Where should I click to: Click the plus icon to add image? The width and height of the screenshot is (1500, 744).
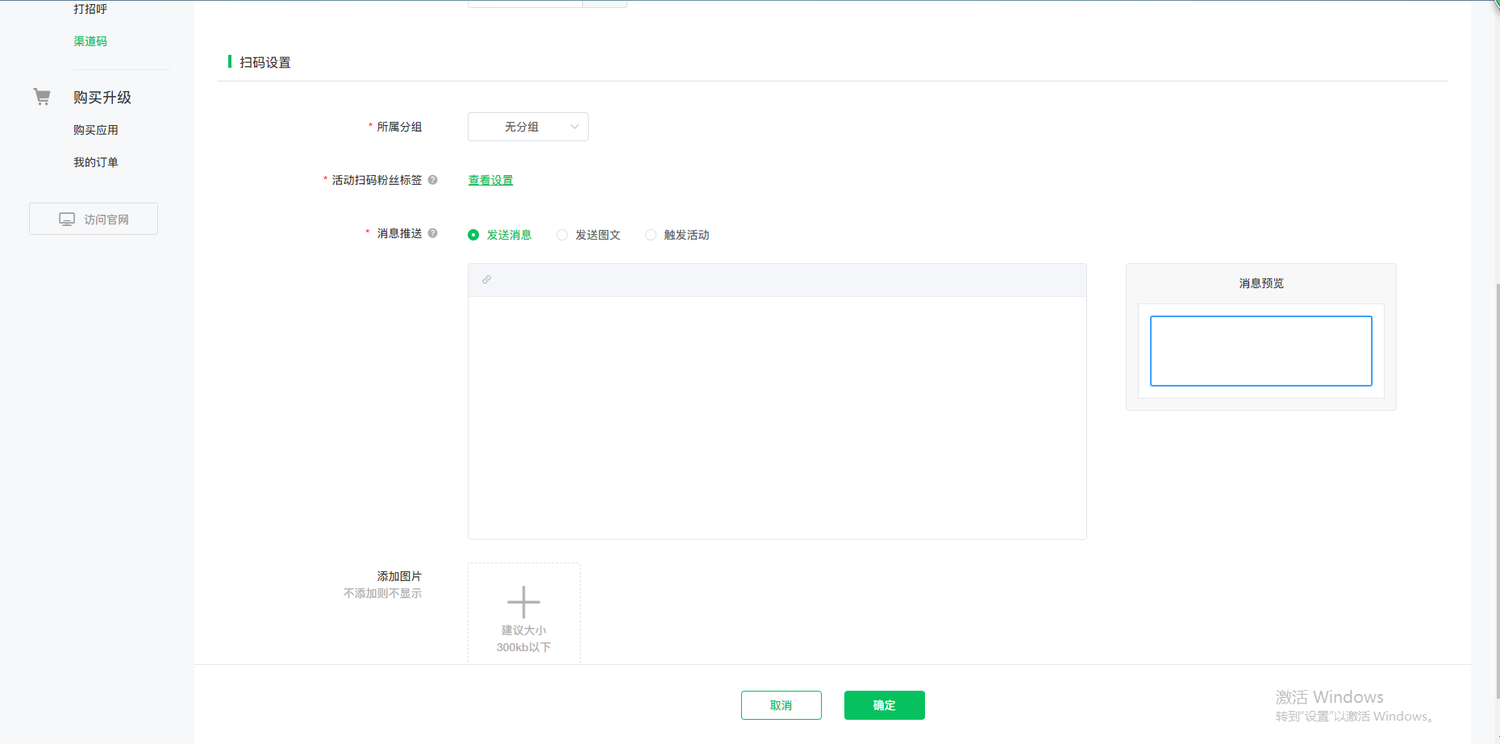click(524, 602)
